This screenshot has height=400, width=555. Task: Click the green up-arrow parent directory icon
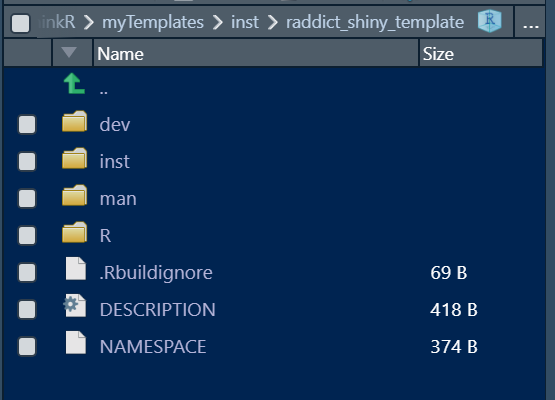coord(74,84)
